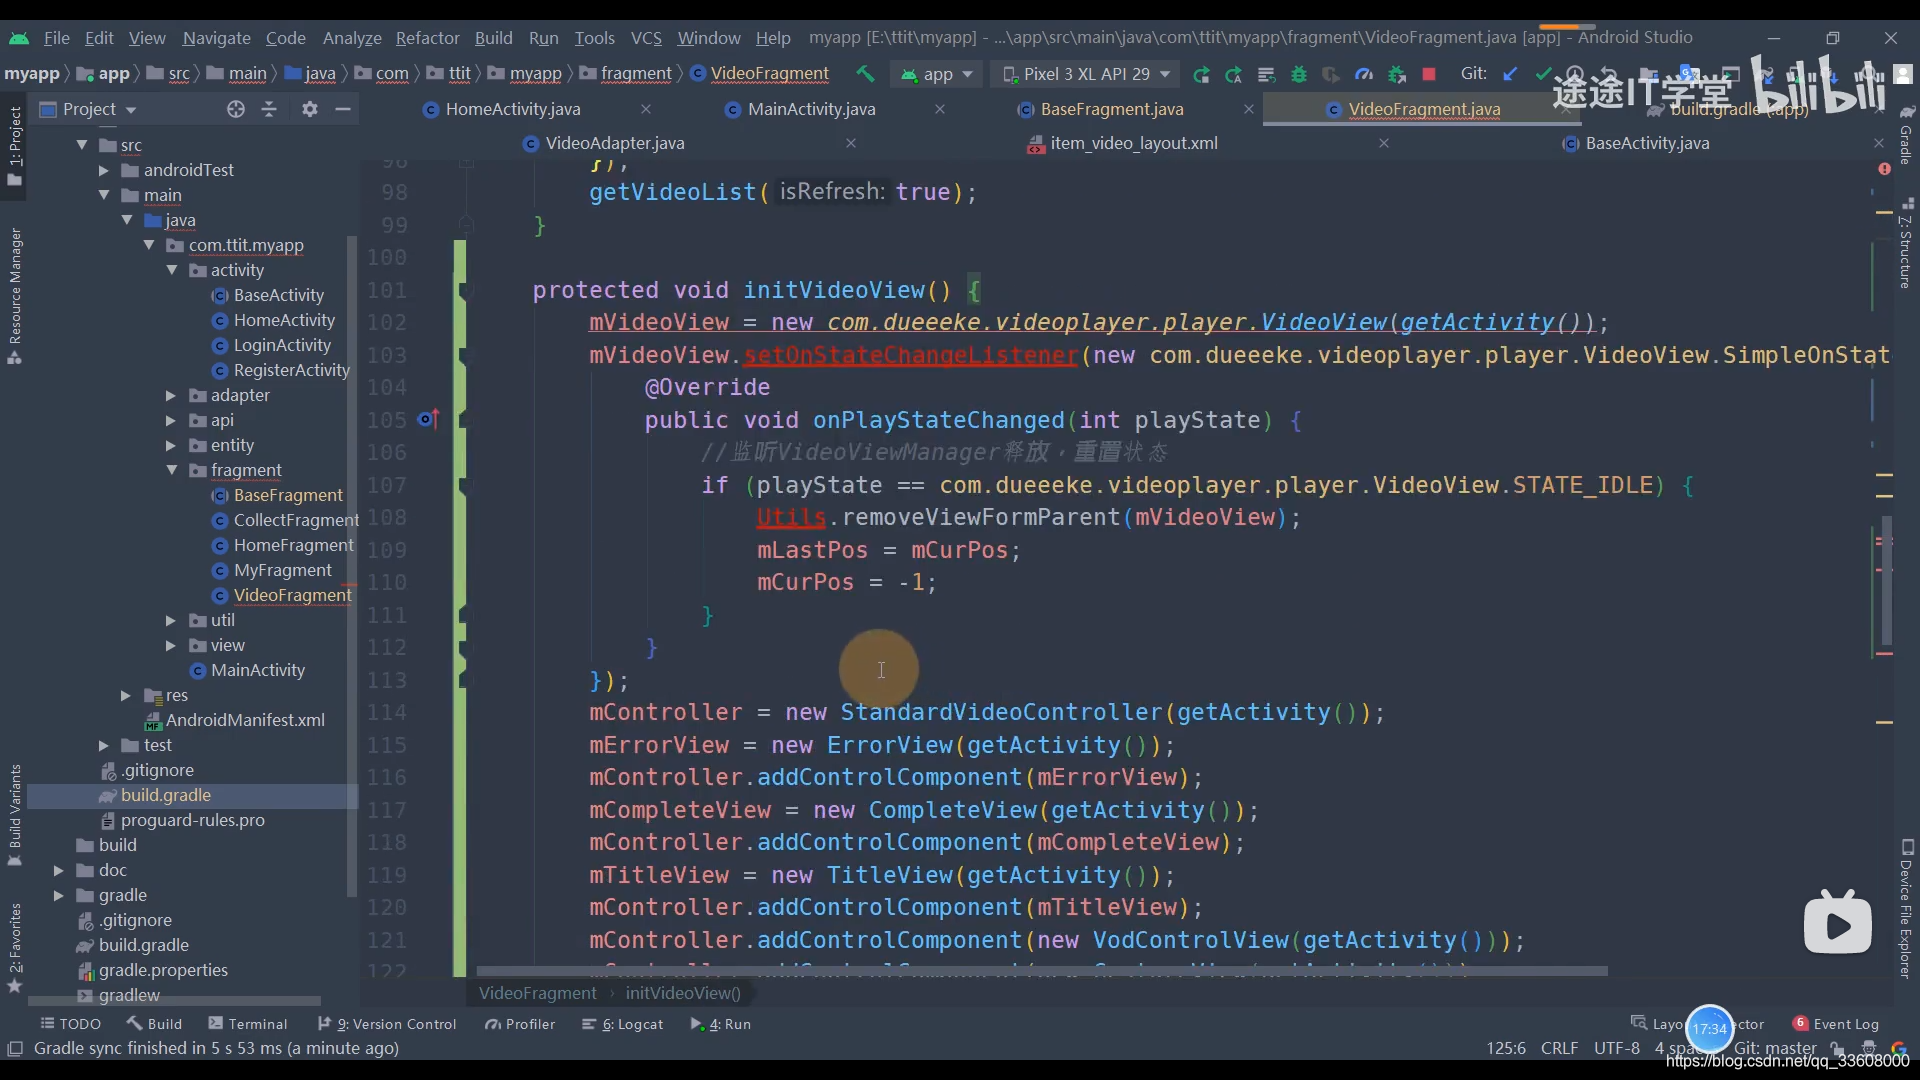Viewport: 1920px width, 1080px height.
Task: Switch to BaseFragment.java tab
Action: pos(1111,109)
